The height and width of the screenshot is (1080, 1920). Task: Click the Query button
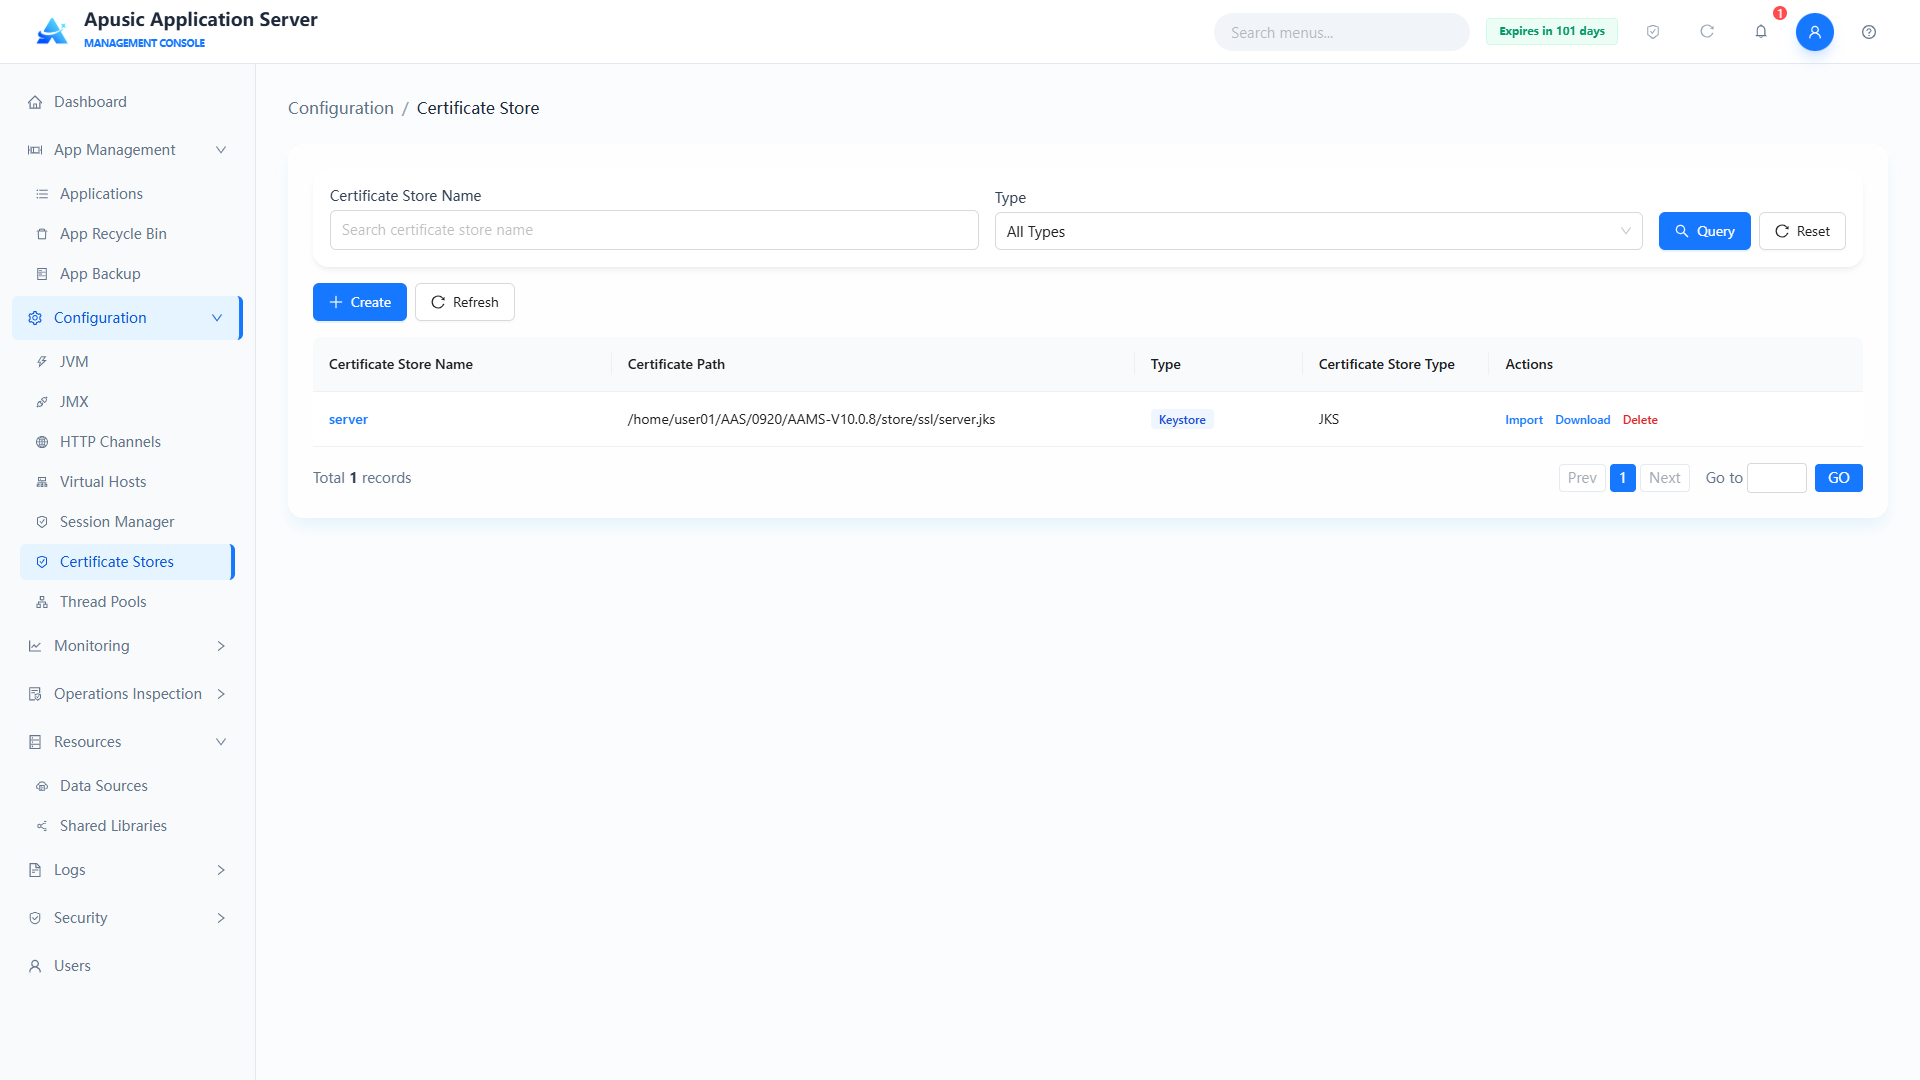click(x=1704, y=231)
